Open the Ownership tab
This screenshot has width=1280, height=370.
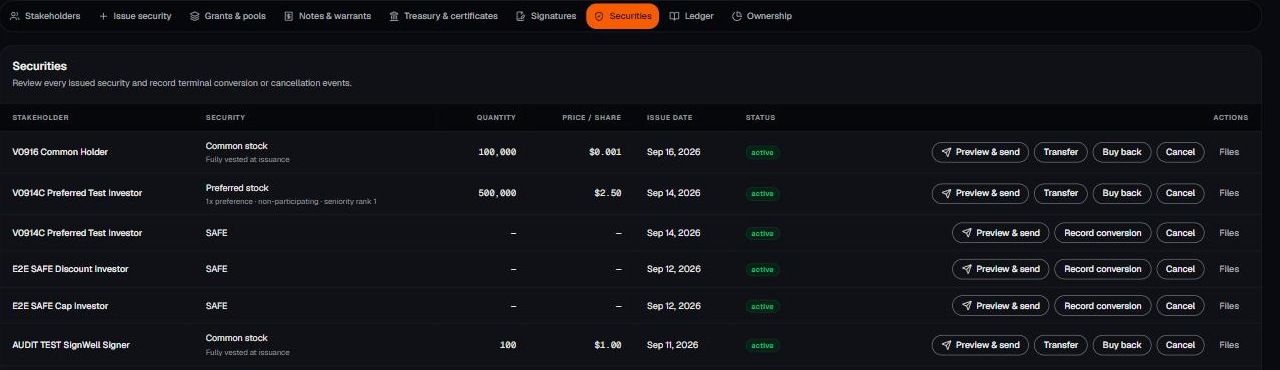coord(762,16)
